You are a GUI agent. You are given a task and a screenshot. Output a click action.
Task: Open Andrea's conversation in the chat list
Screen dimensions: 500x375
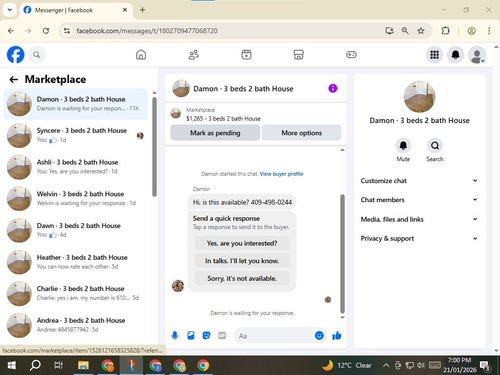76,325
